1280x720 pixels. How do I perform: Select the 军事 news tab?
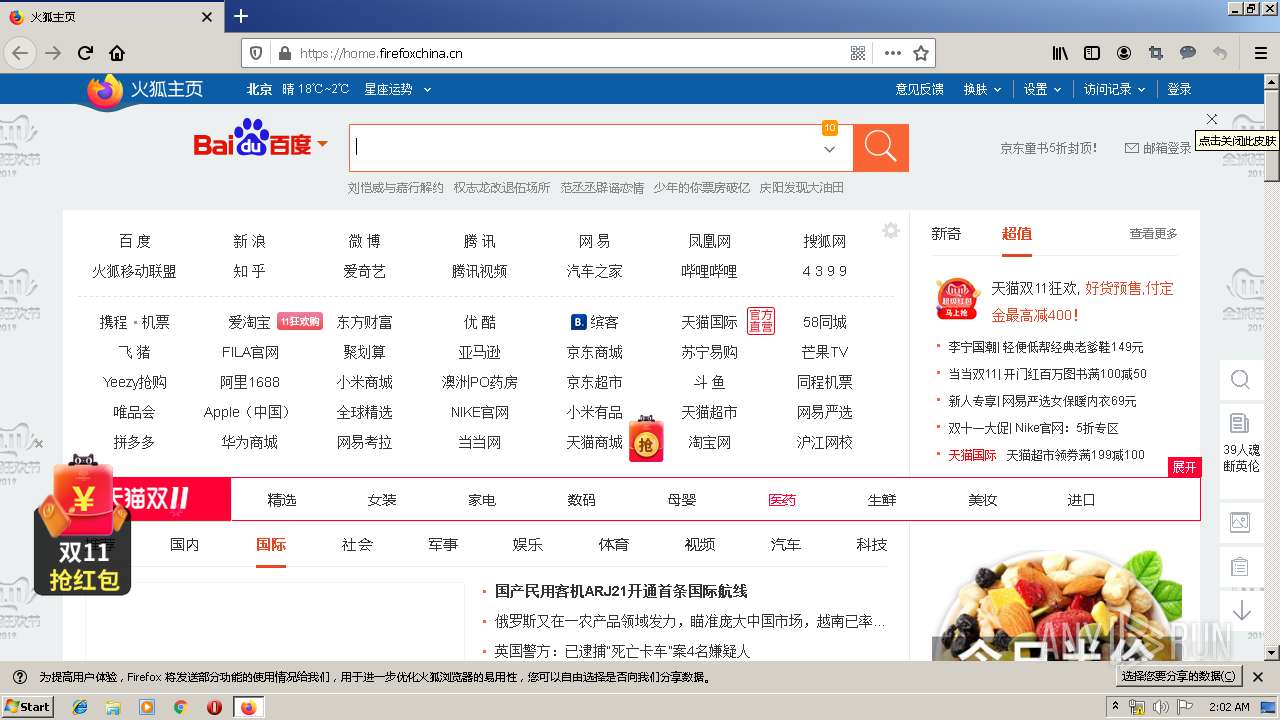coord(443,545)
